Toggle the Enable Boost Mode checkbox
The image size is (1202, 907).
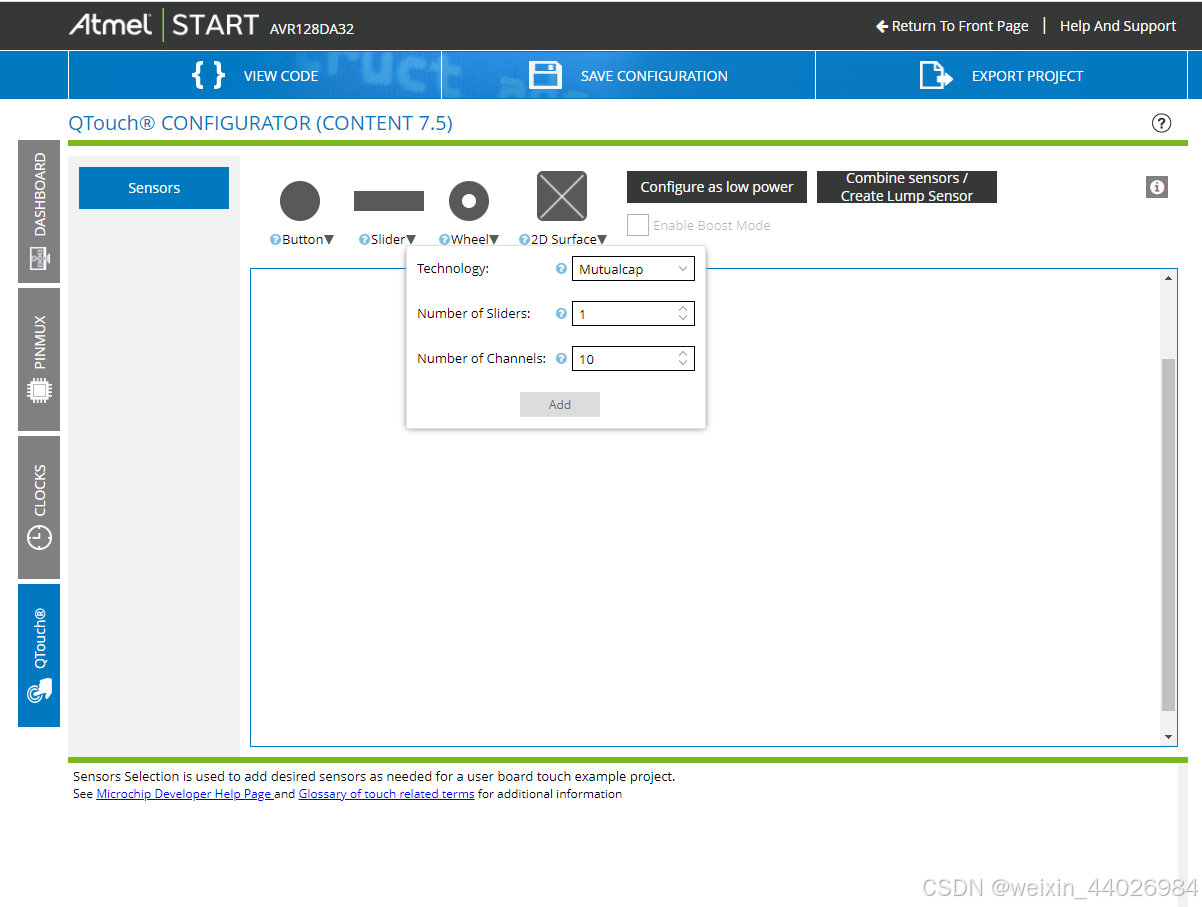[638, 225]
